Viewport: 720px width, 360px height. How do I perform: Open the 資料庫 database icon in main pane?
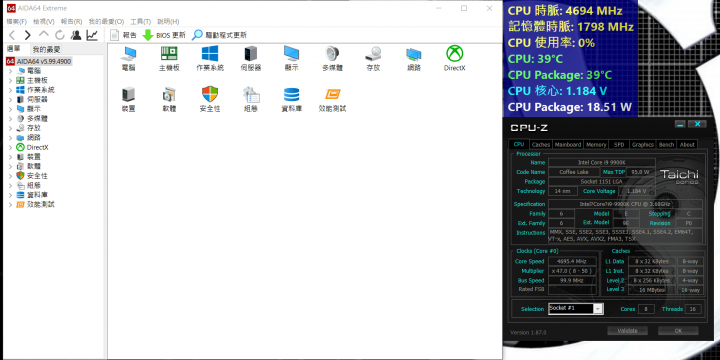click(x=292, y=95)
